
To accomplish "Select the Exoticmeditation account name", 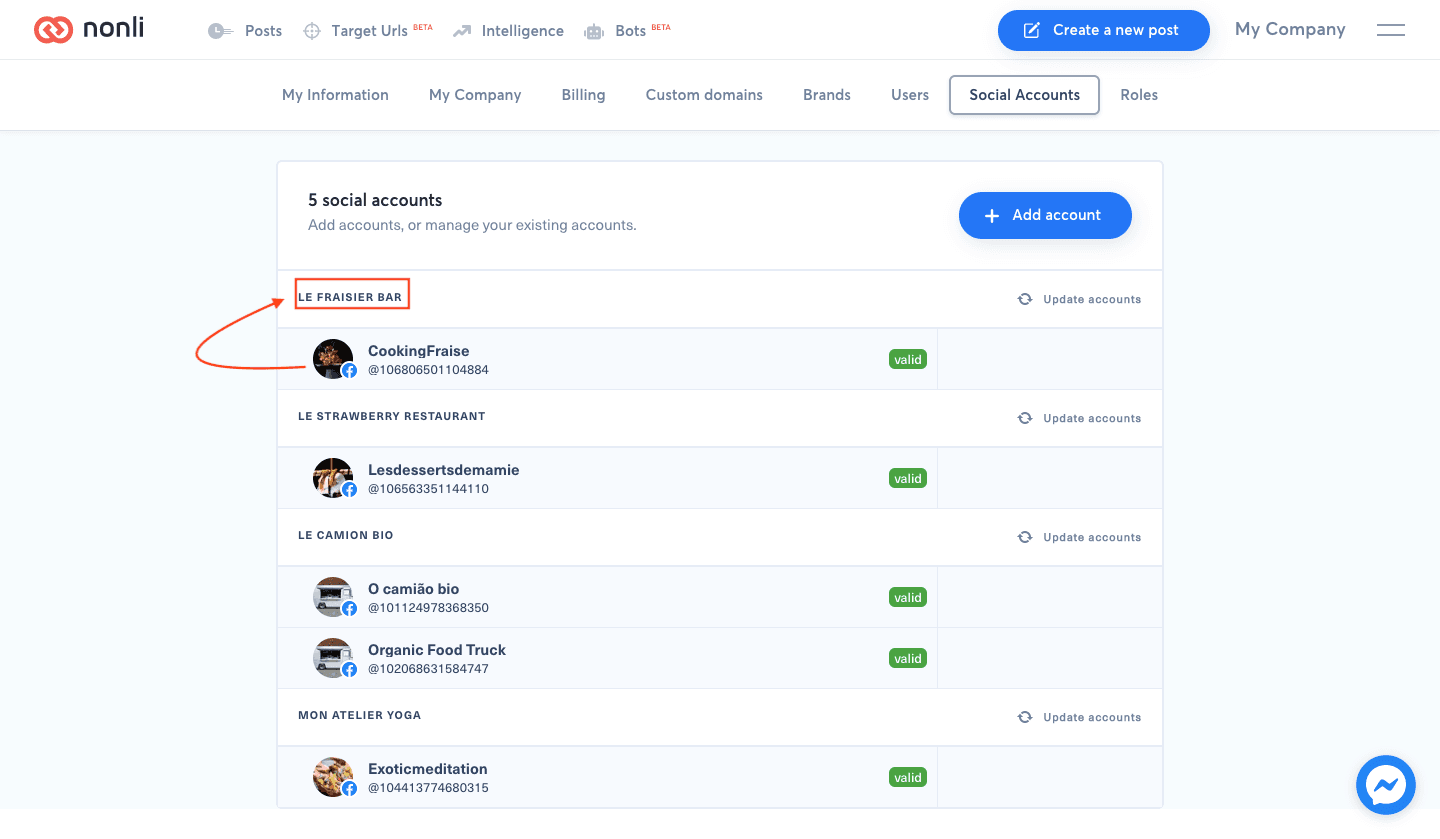I will click(x=427, y=769).
